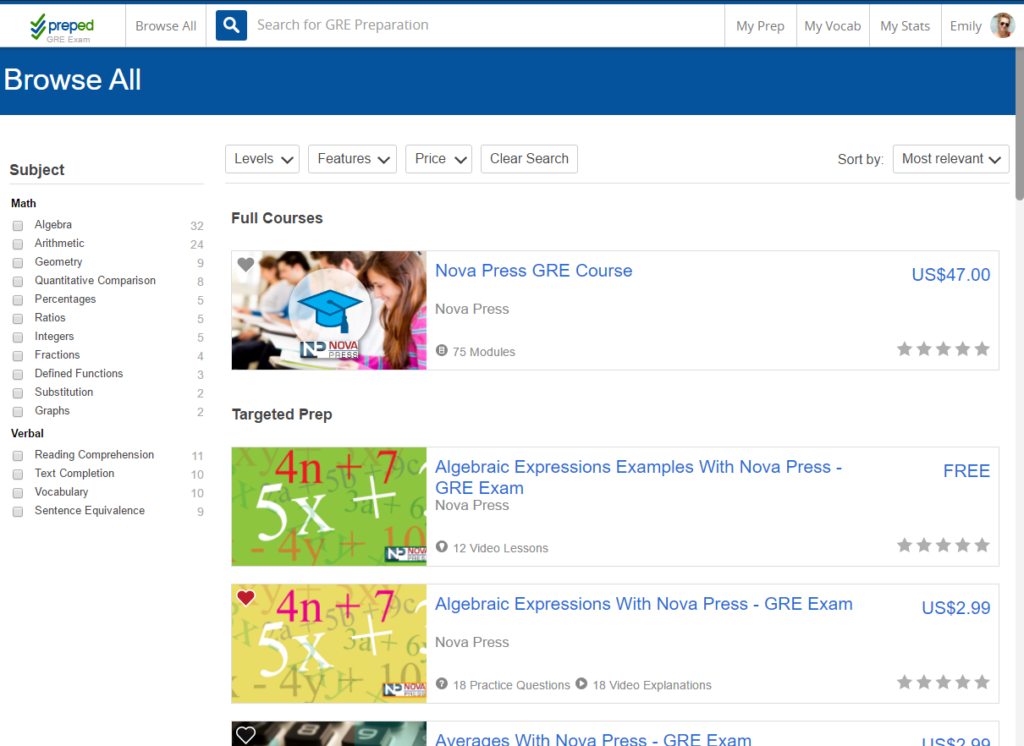Viewport: 1024px width, 746px height.
Task: Open the Nova Press GRE Course thumbnail
Action: [329, 310]
